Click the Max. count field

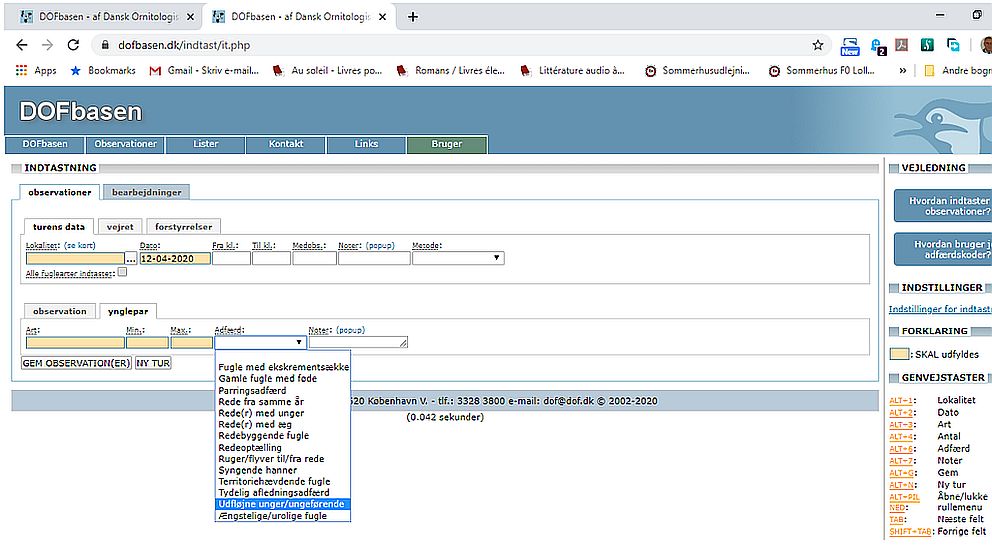pos(192,343)
